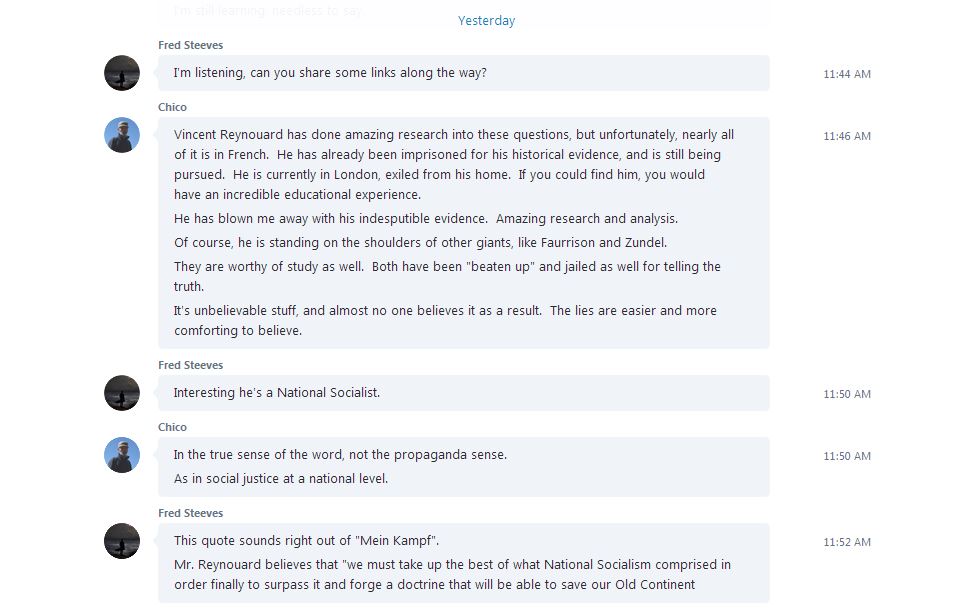This screenshot has height=610, width=980.
Task: Select the "Interesting he's a National Socialist" message
Action: 464,393
